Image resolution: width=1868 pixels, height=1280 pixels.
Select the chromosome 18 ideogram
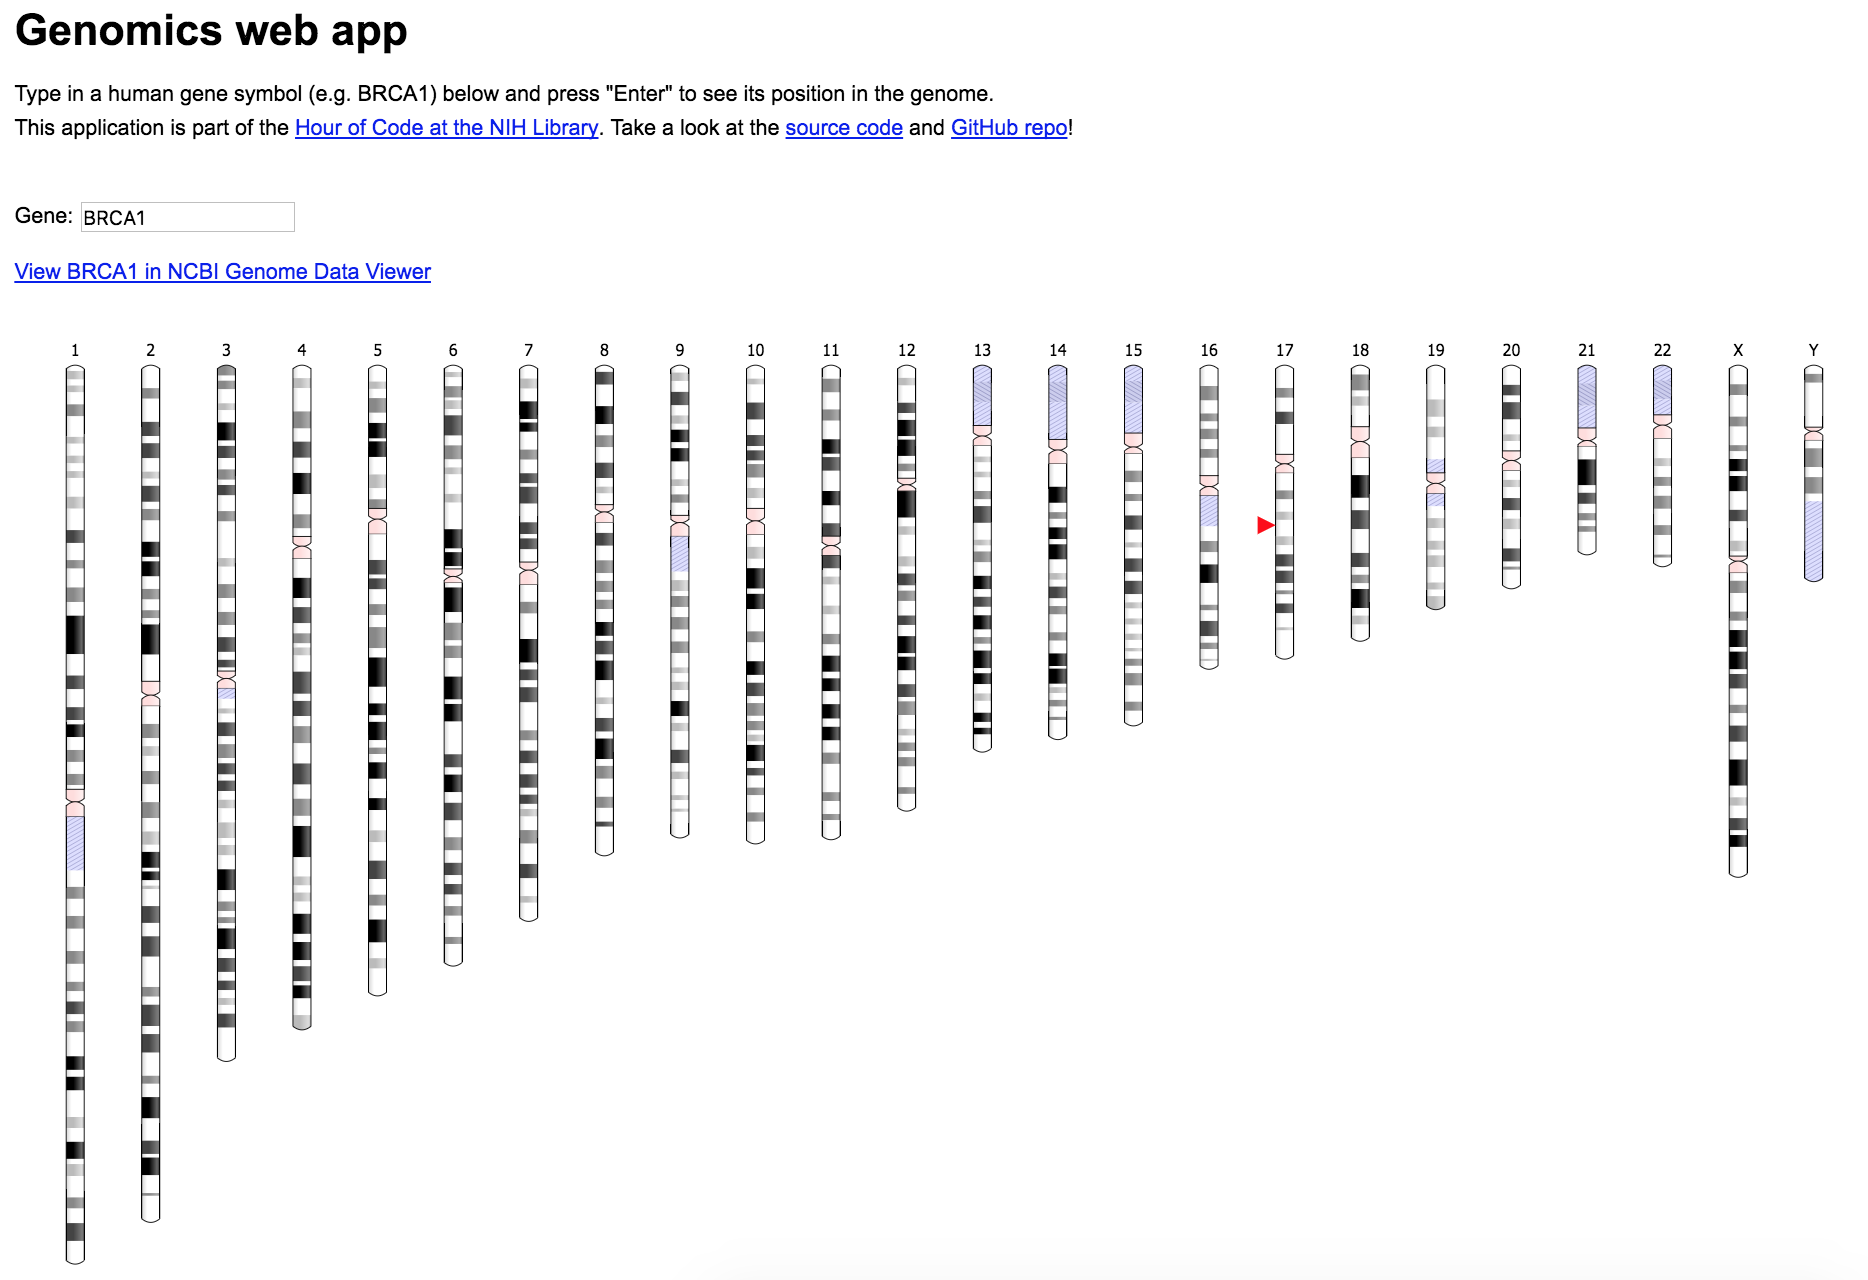click(x=1360, y=503)
